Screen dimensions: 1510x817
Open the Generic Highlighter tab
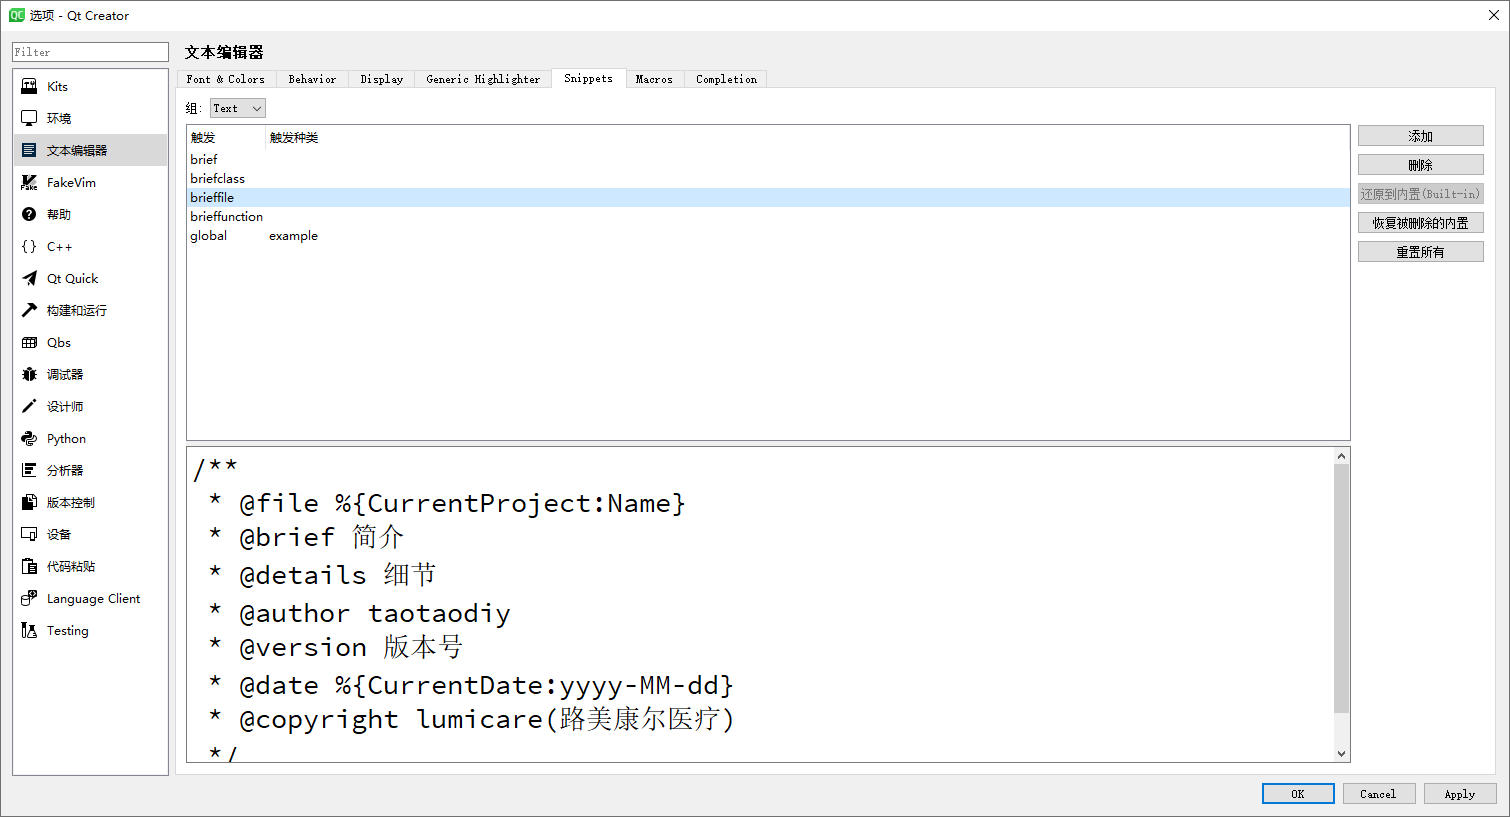(x=483, y=79)
